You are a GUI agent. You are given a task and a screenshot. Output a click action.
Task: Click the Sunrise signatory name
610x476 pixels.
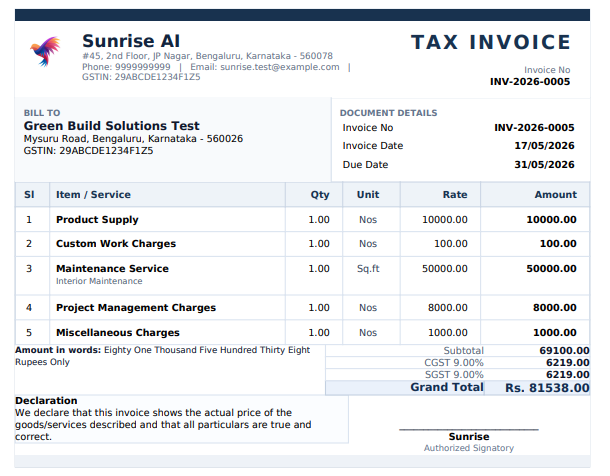(x=469, y=437)
